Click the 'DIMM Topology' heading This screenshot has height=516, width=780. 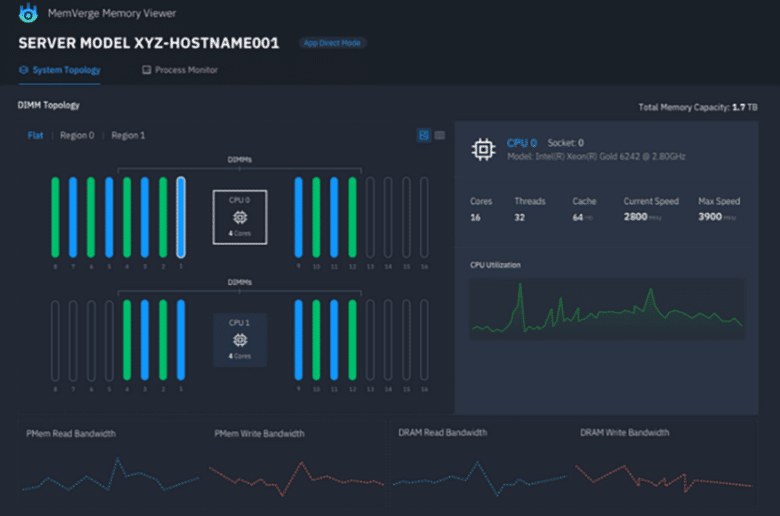click(x=49, y=105)
